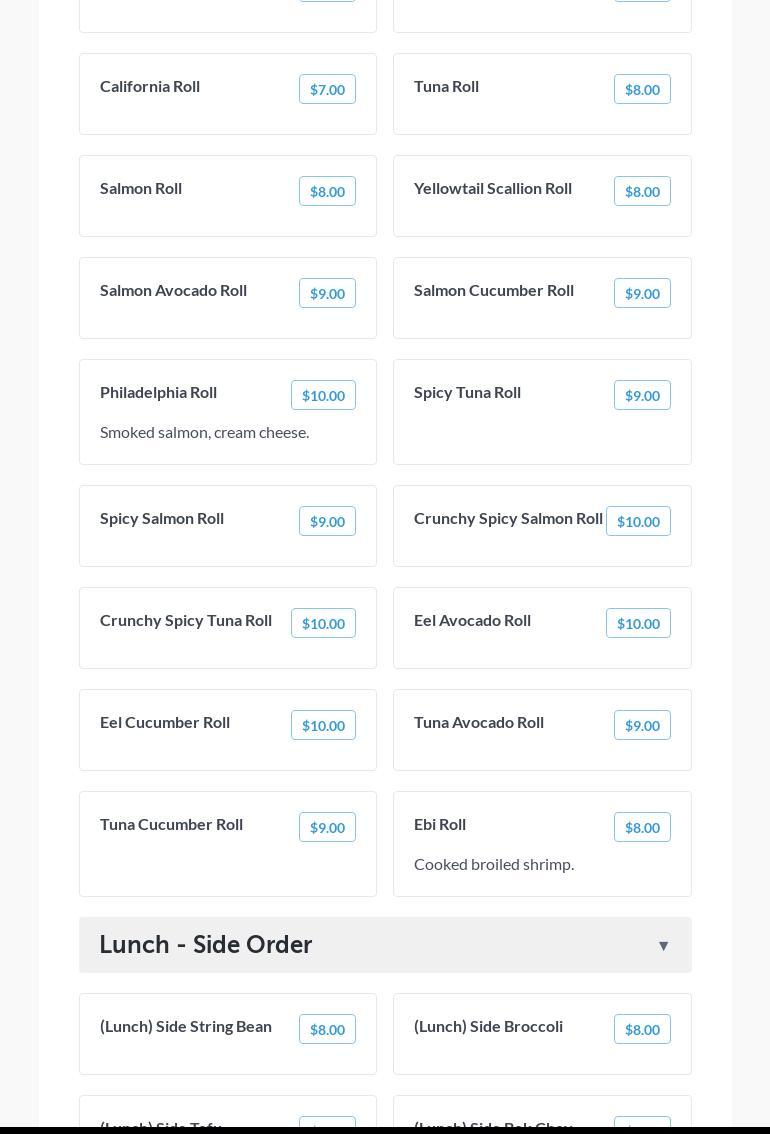Add California Roll for $7.00
Viewport: 770px width, 1134px height.
(x=327, y=89)
